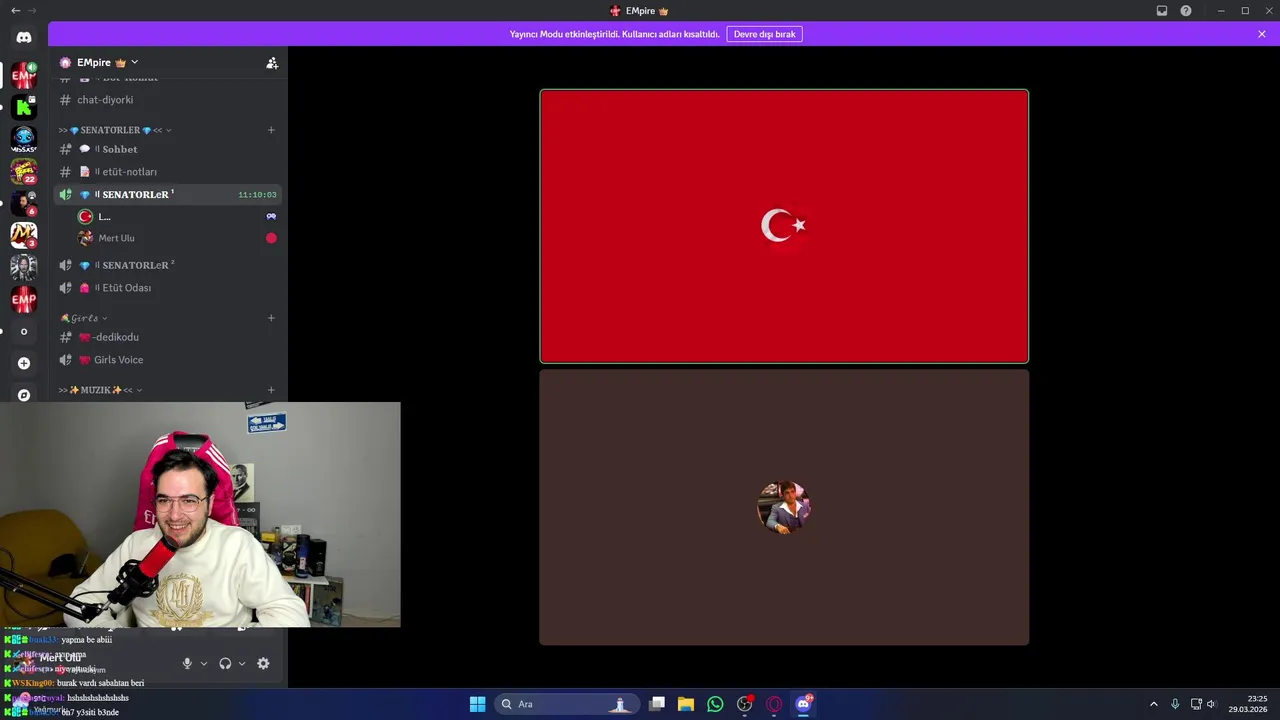Open the -dedikodu text channel

[168, 337]
